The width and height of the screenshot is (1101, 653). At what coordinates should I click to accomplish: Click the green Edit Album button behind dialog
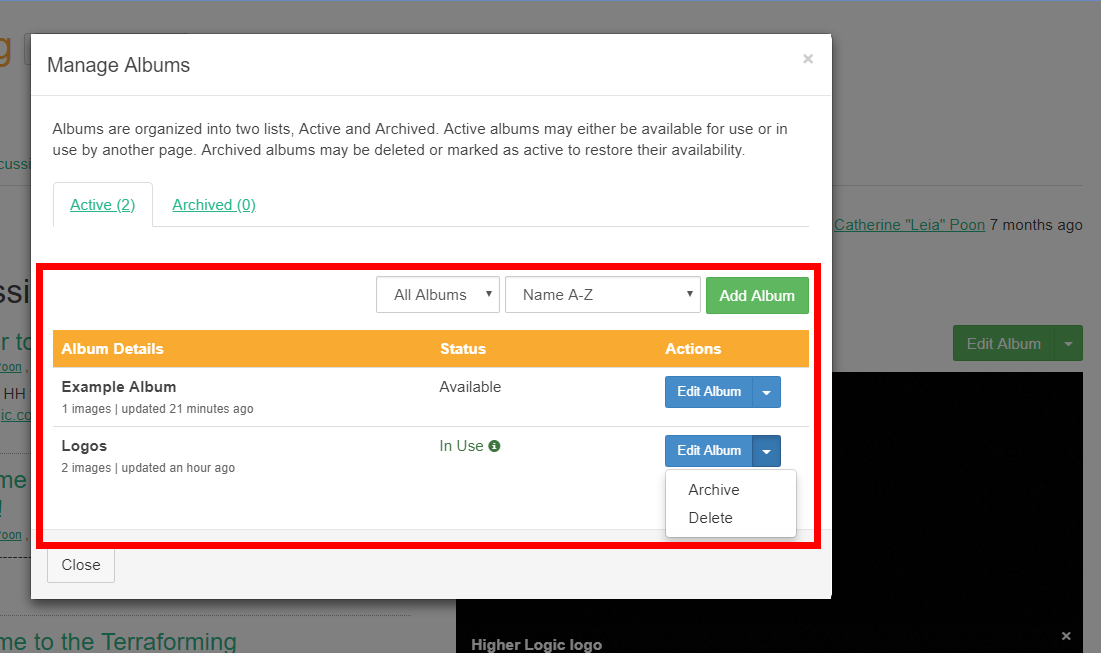(1003, 343)
